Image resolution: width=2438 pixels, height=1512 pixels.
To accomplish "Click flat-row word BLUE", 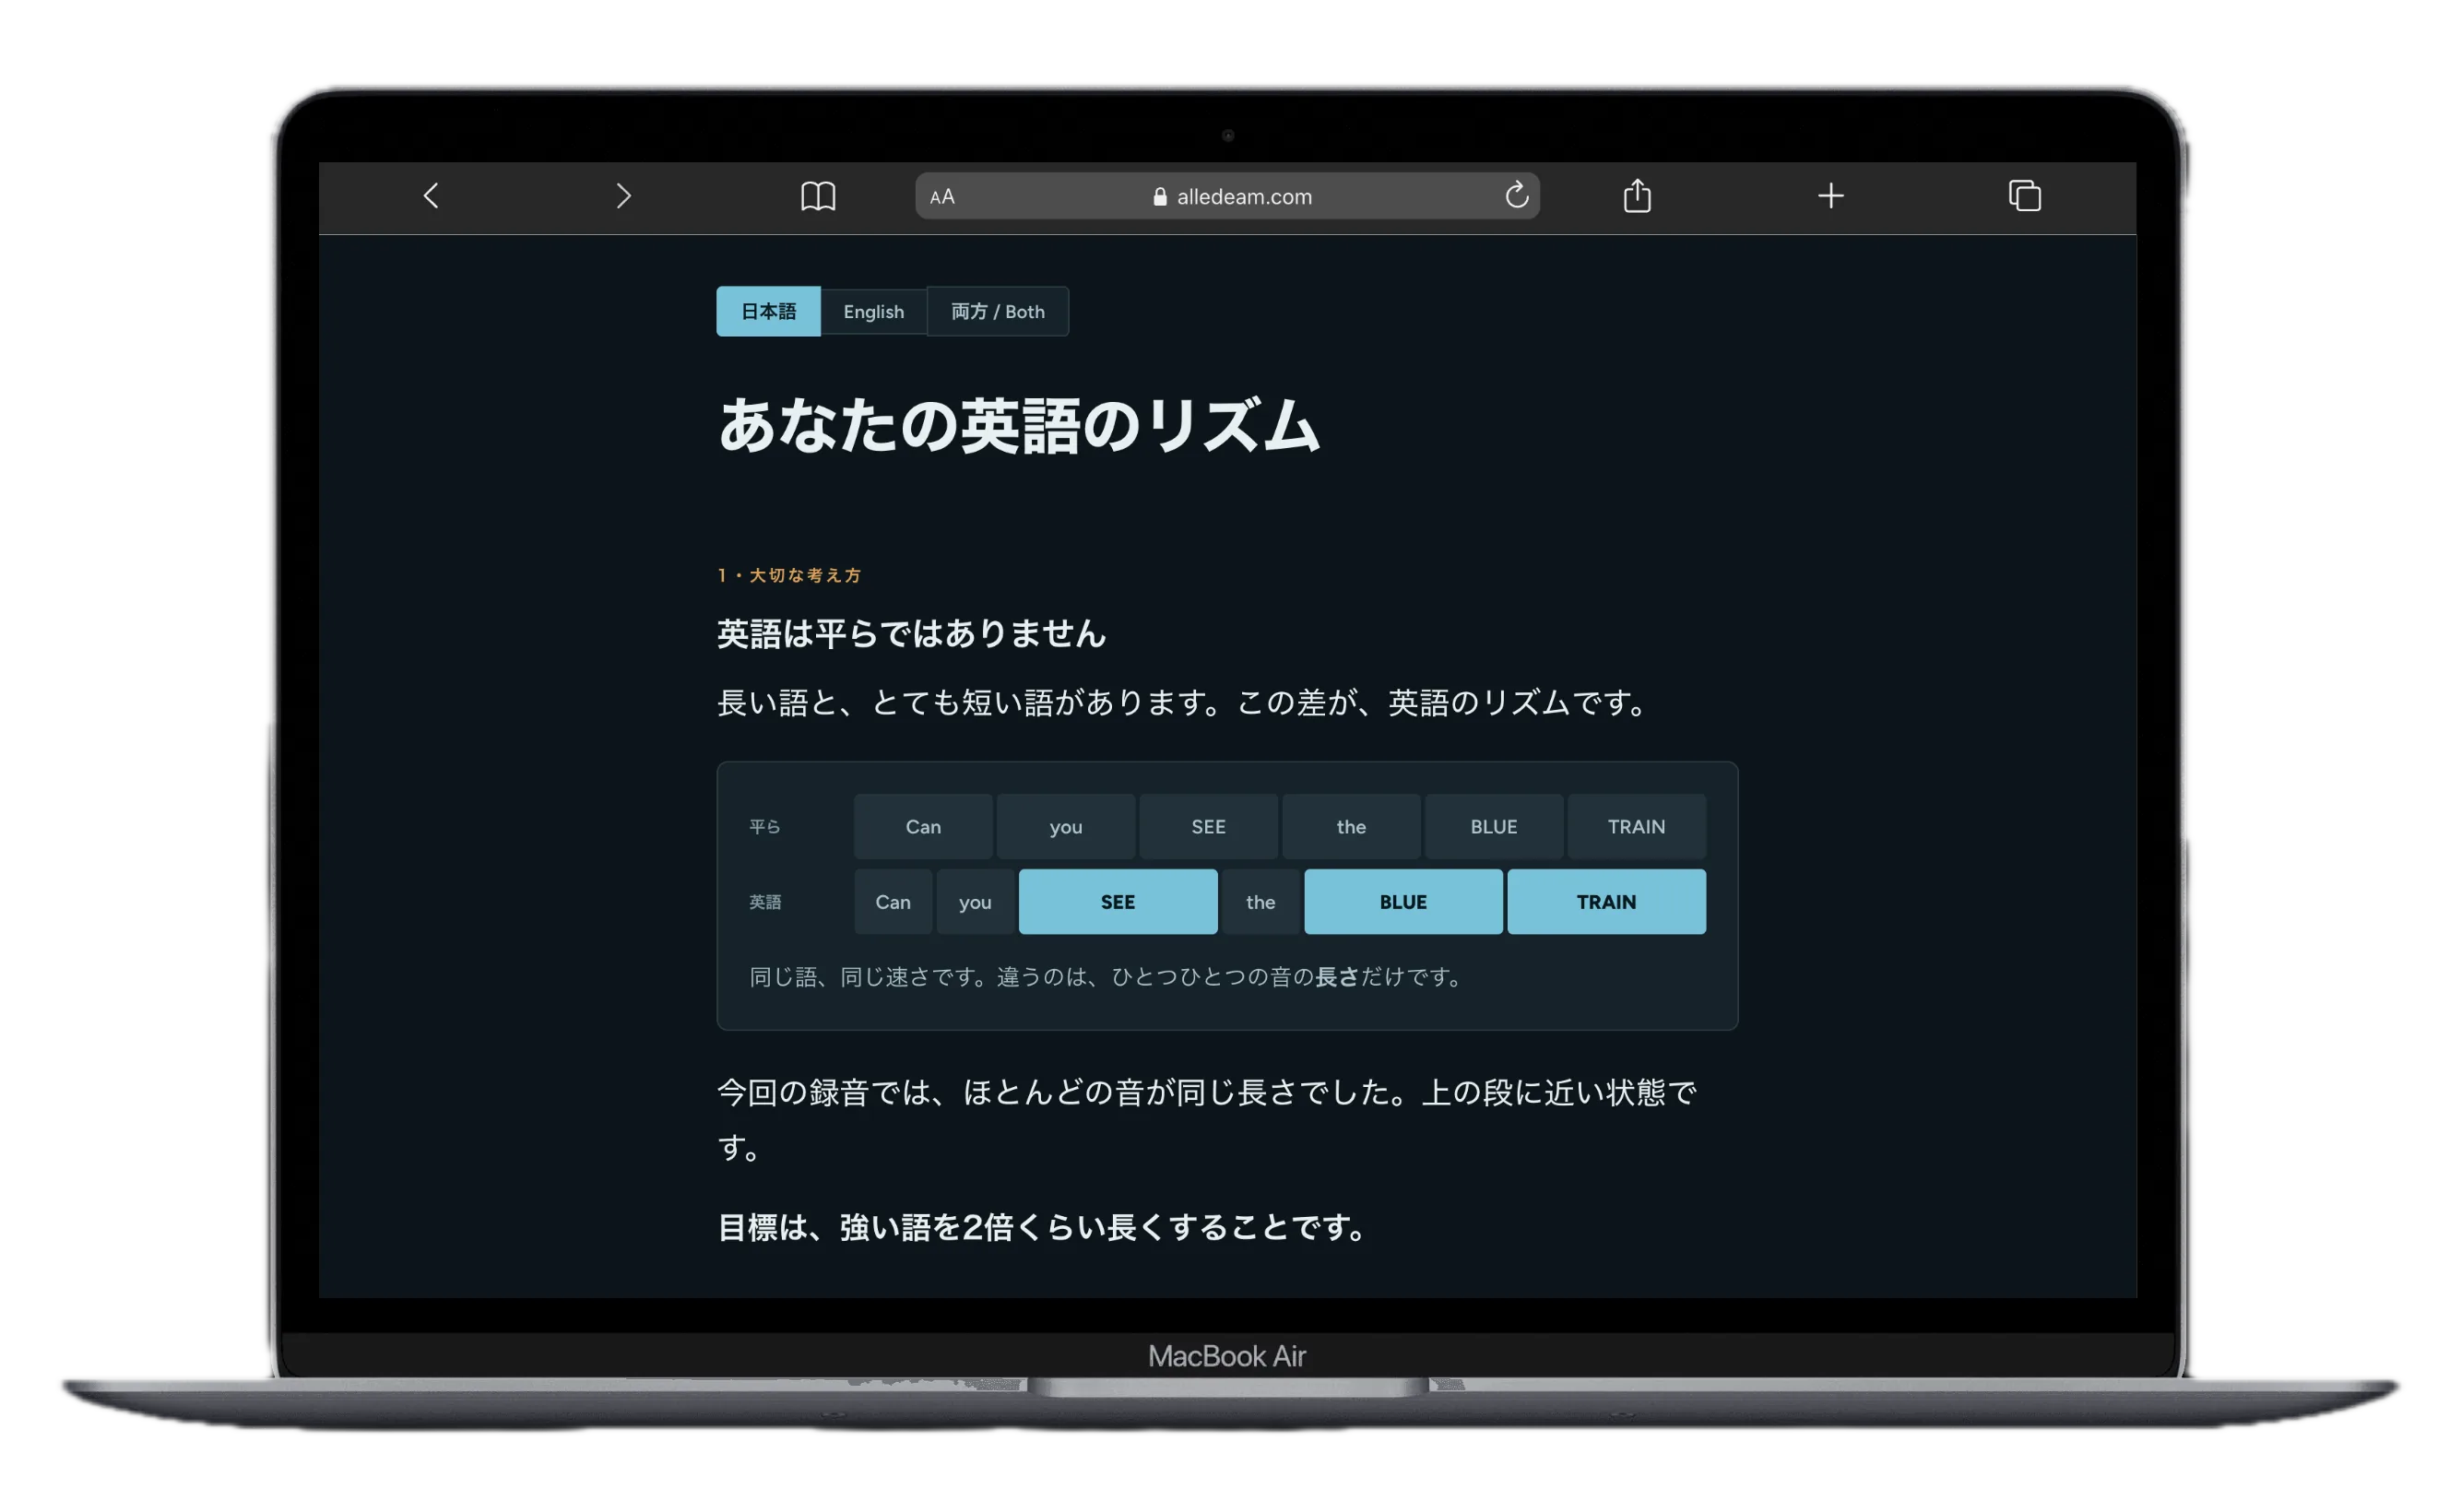I will point(1494,826).
